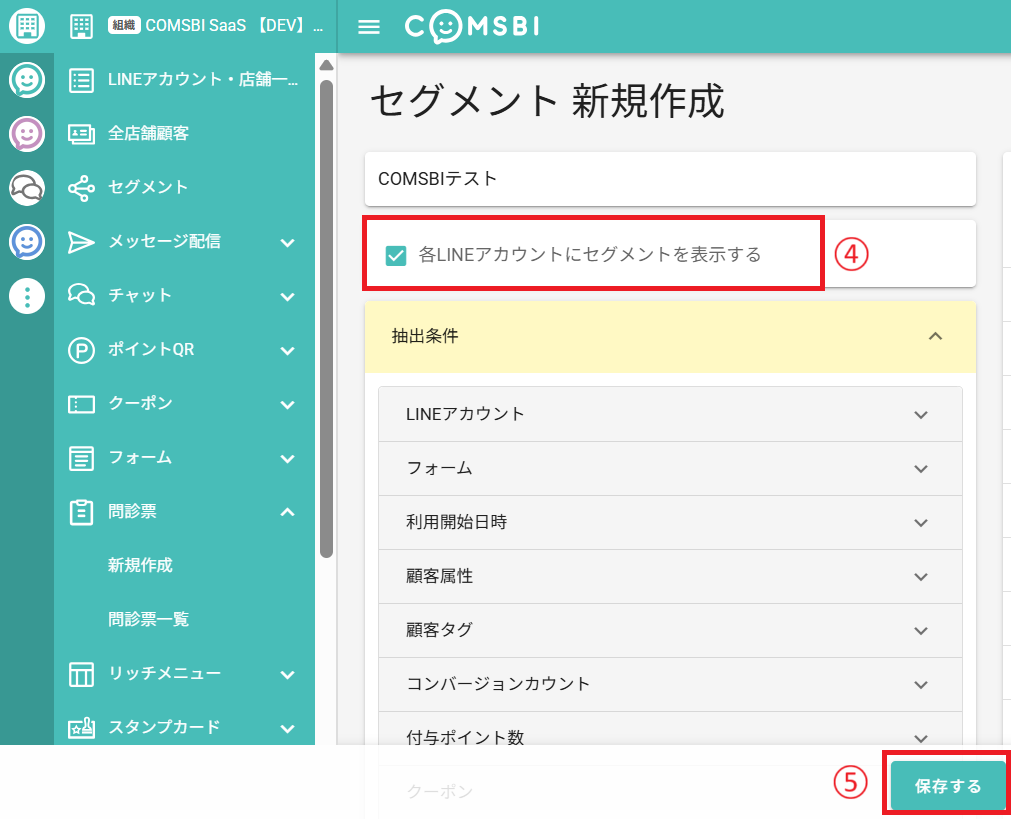This screenshot has width=1011, height=819.
Task: Expand the 顧客タグ condition row
Action: 670,631
